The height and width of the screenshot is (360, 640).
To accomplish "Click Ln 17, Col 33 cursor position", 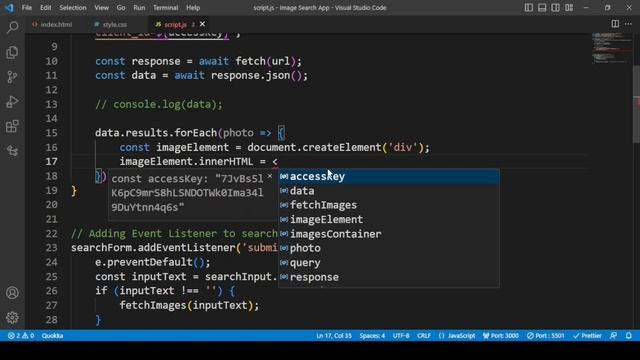I will tap(333, 336).
